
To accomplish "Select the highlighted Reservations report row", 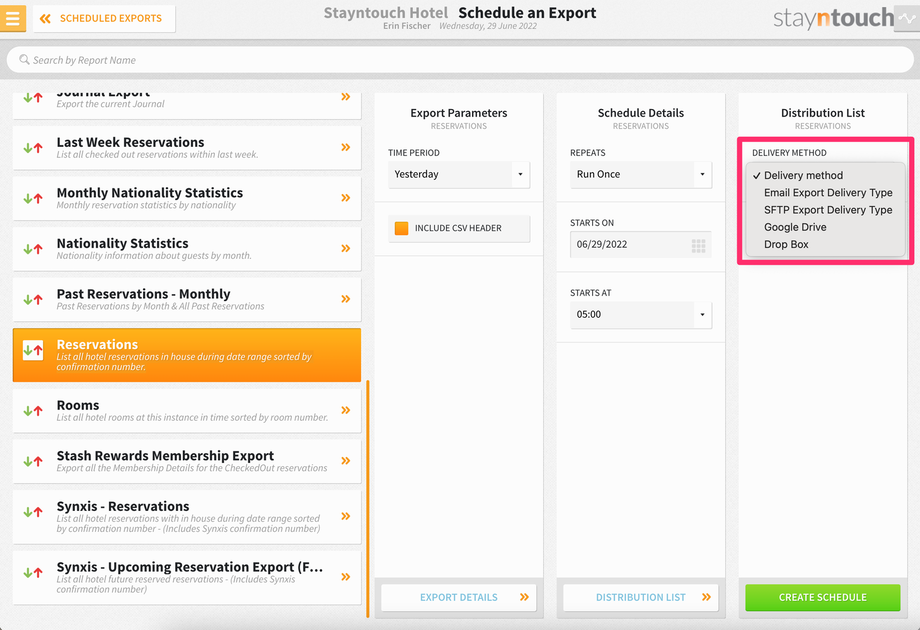I will [187, 355].
